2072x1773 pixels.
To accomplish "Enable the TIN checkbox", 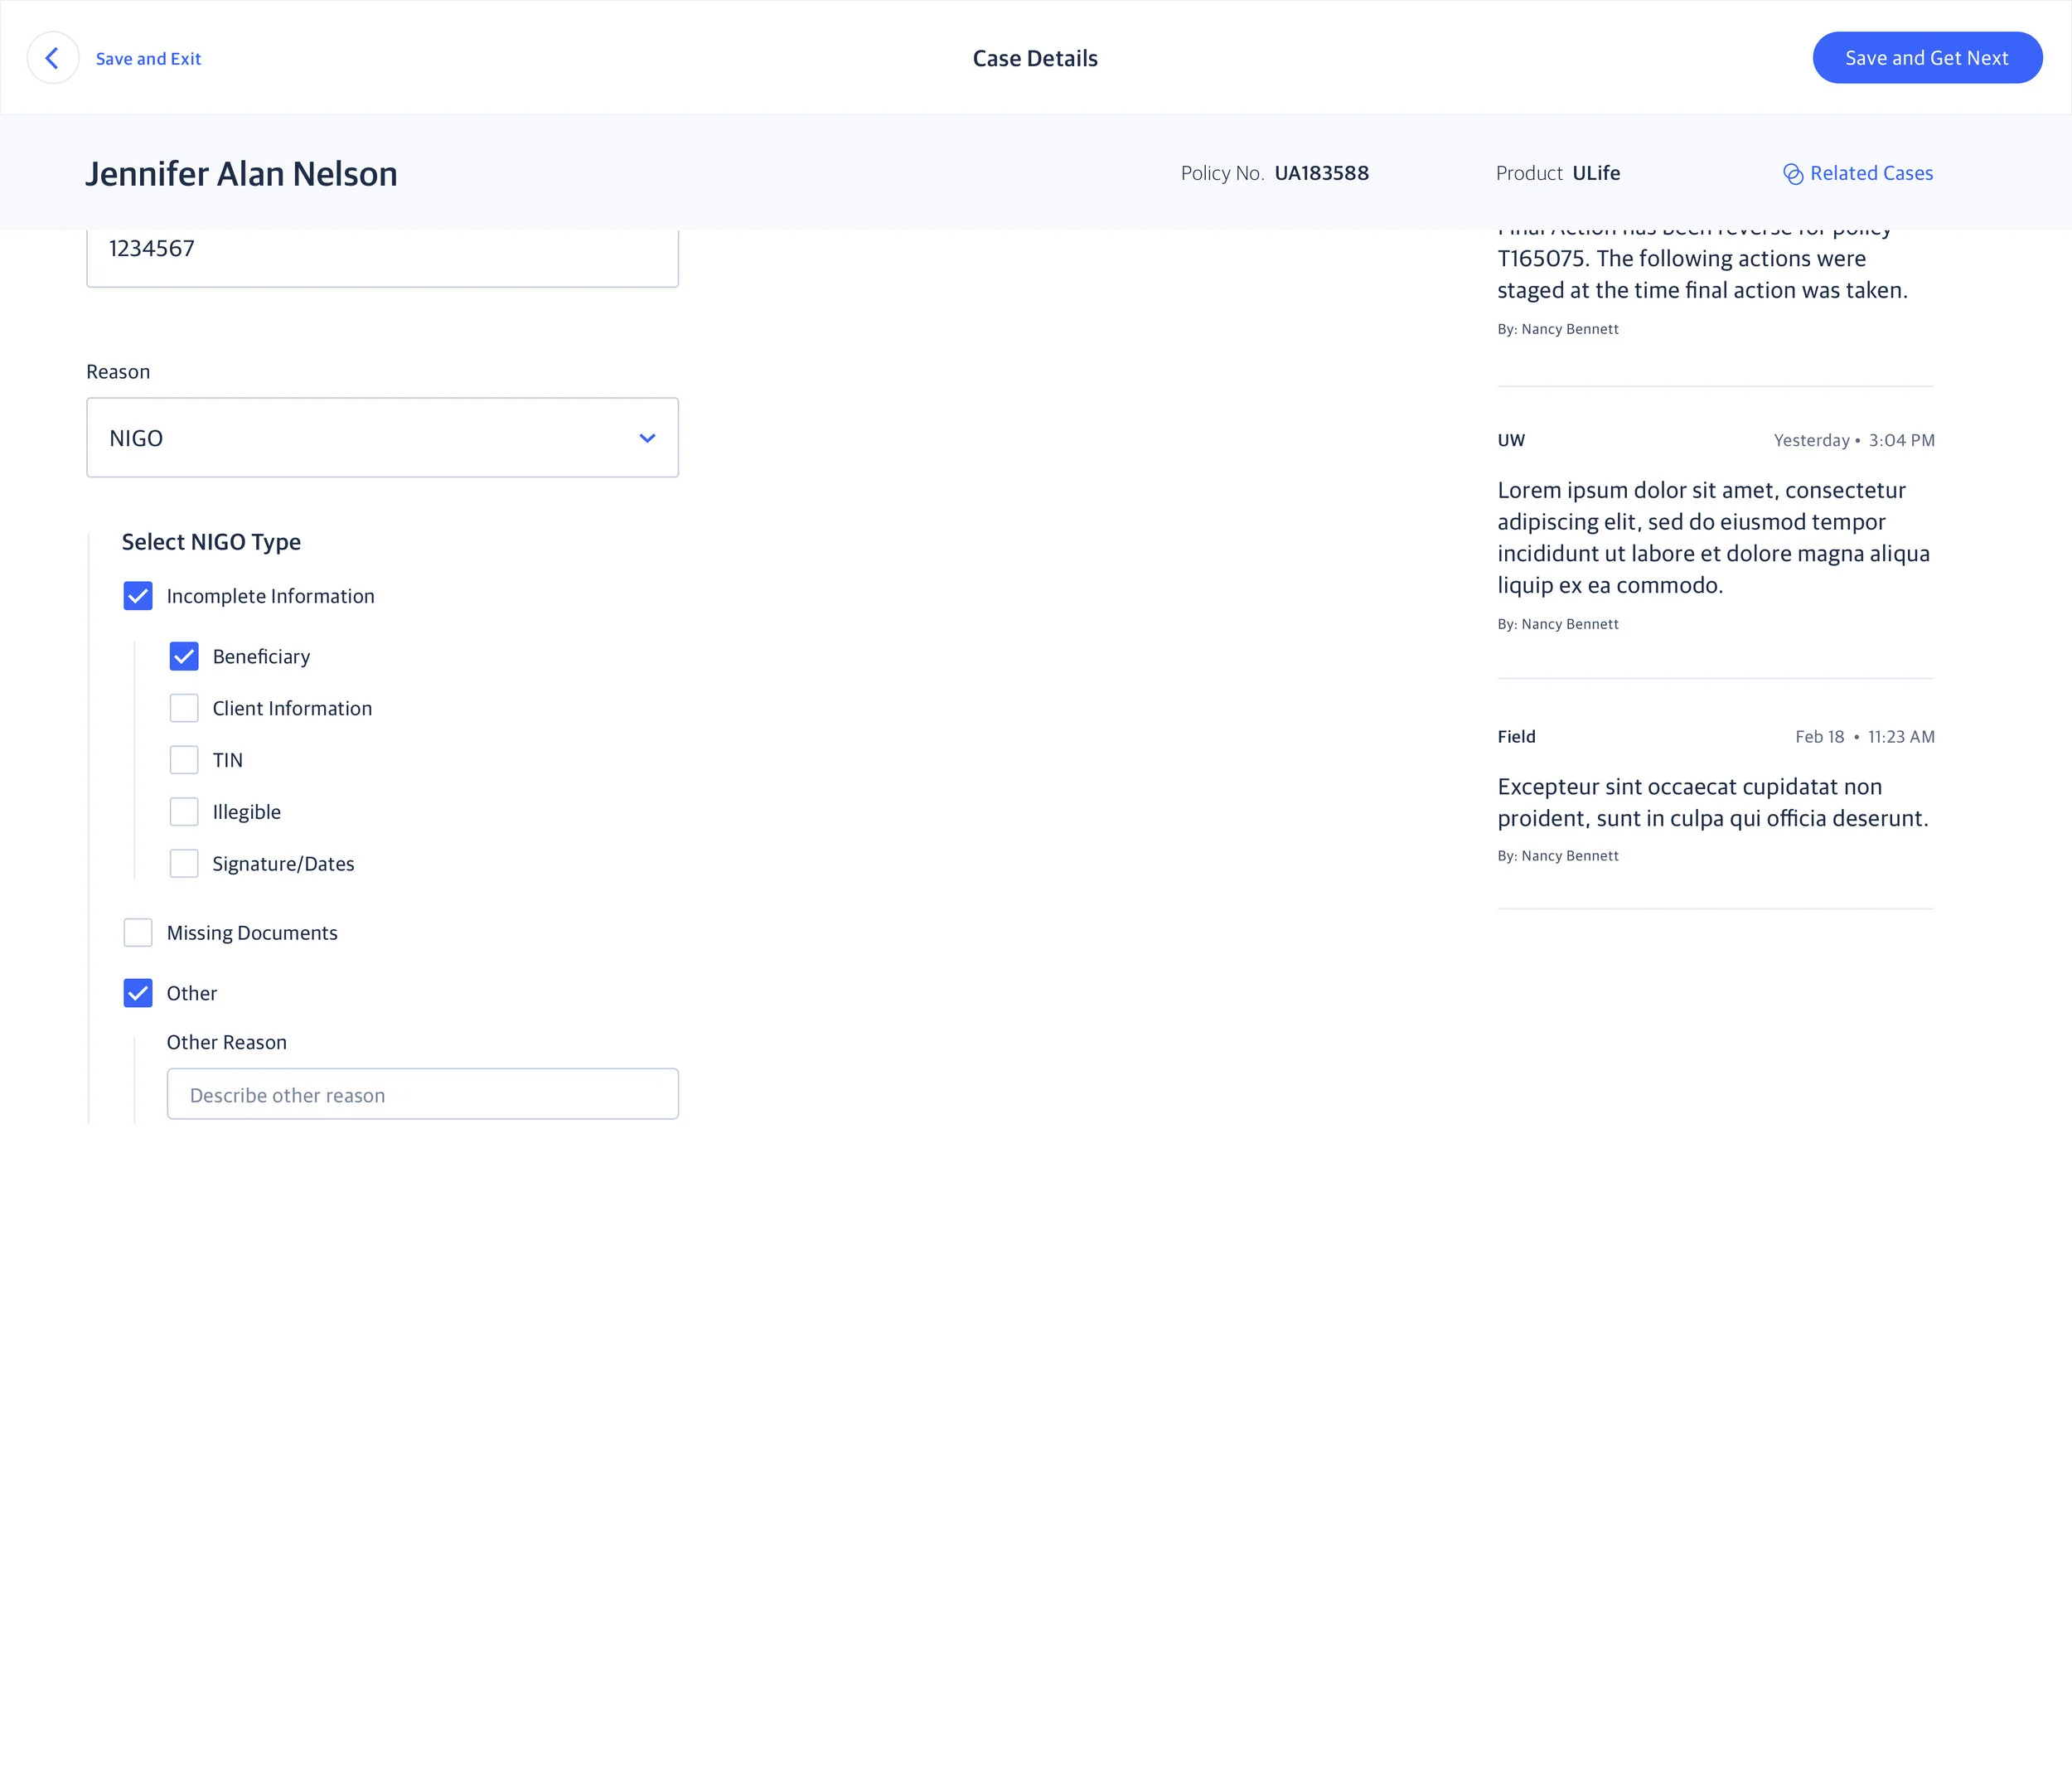I will (184, 760).
